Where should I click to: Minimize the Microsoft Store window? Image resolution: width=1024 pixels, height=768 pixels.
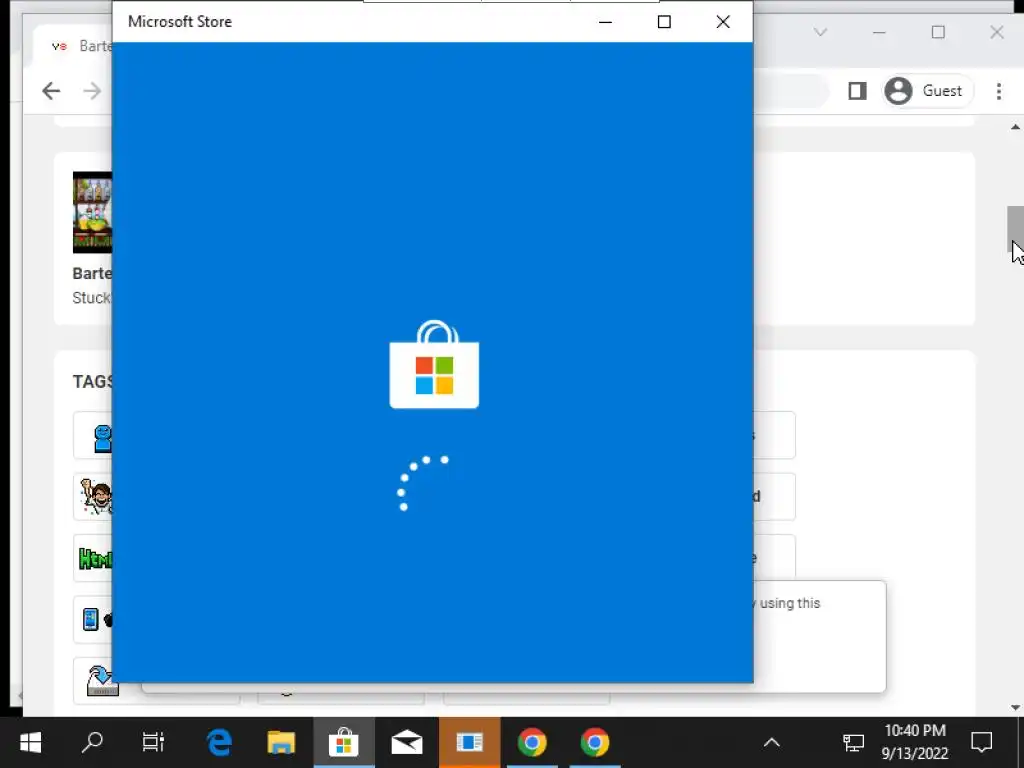[x=605, y=22]
